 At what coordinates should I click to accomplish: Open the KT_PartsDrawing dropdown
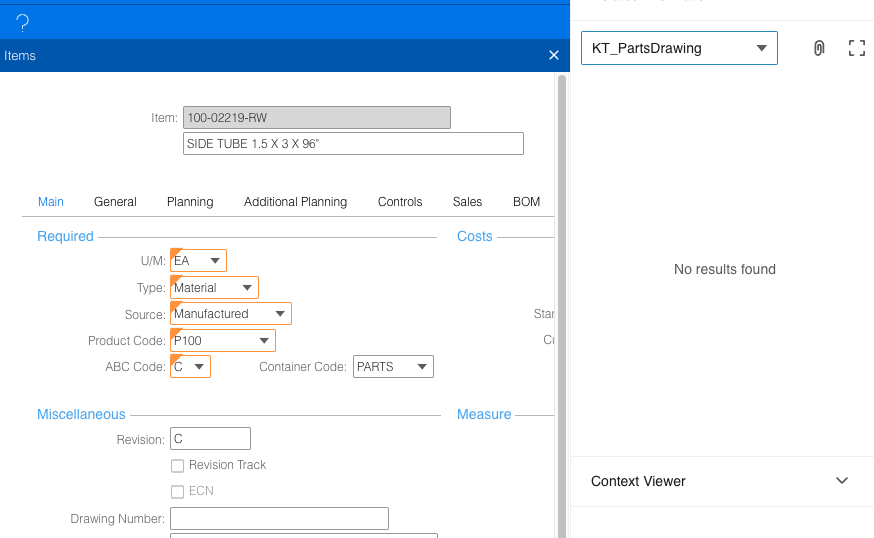(x=679, y=48)
